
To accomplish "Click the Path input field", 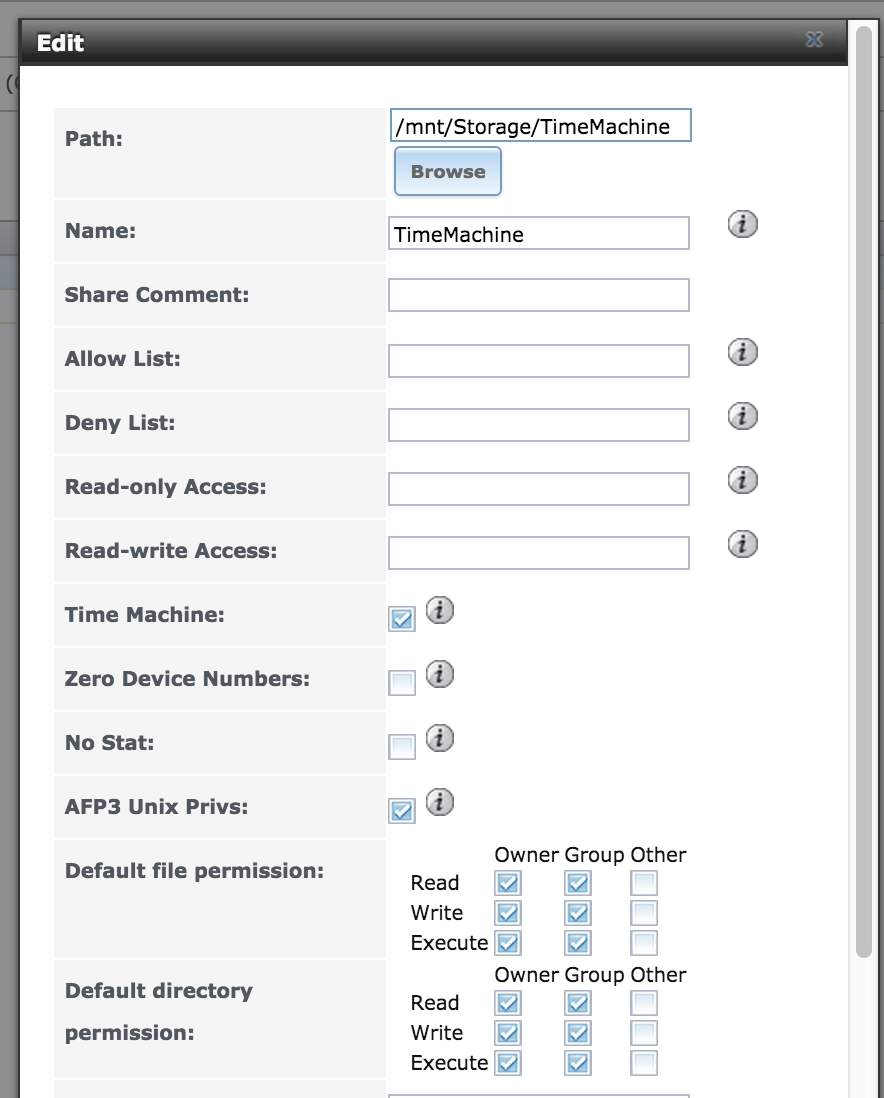I will click(x=541, y=125).
